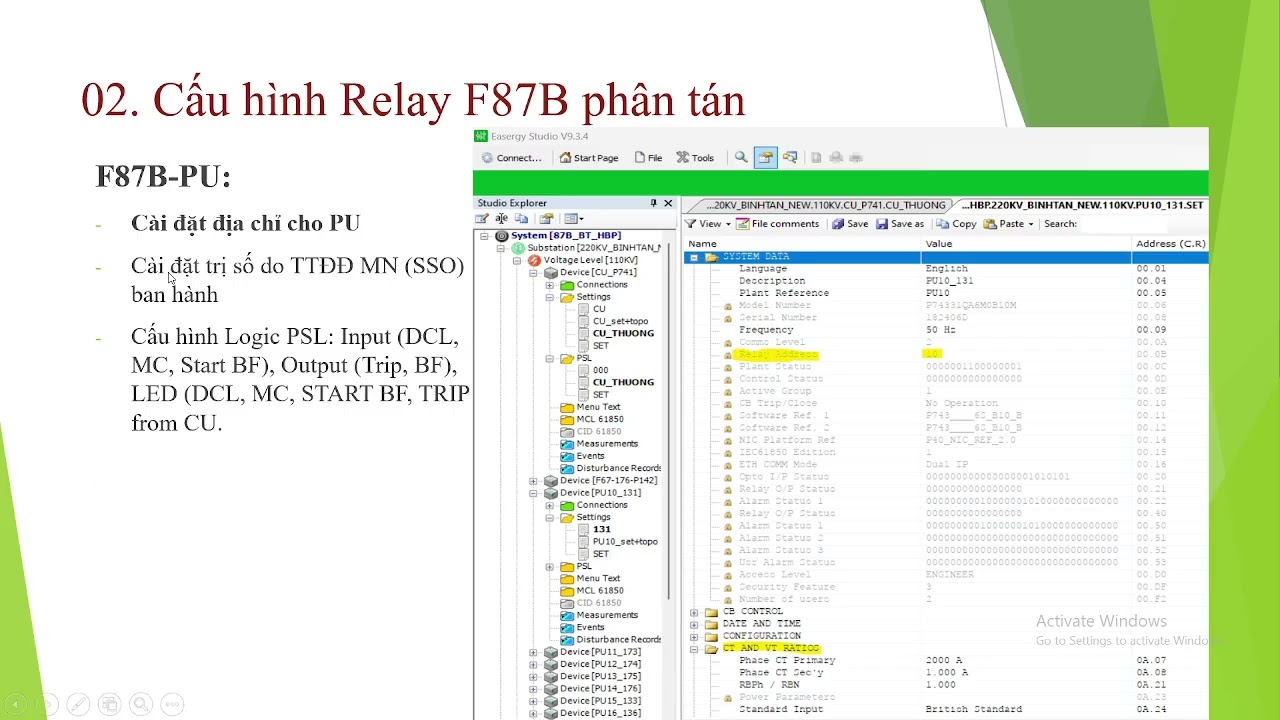Click the copy icon in Studio Explorer toolbar

tap(520, 219)
